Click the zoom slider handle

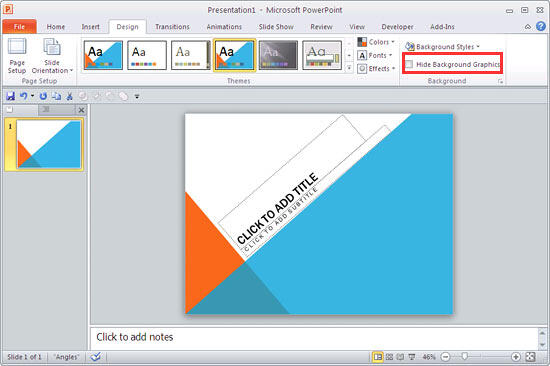[464, 357]
